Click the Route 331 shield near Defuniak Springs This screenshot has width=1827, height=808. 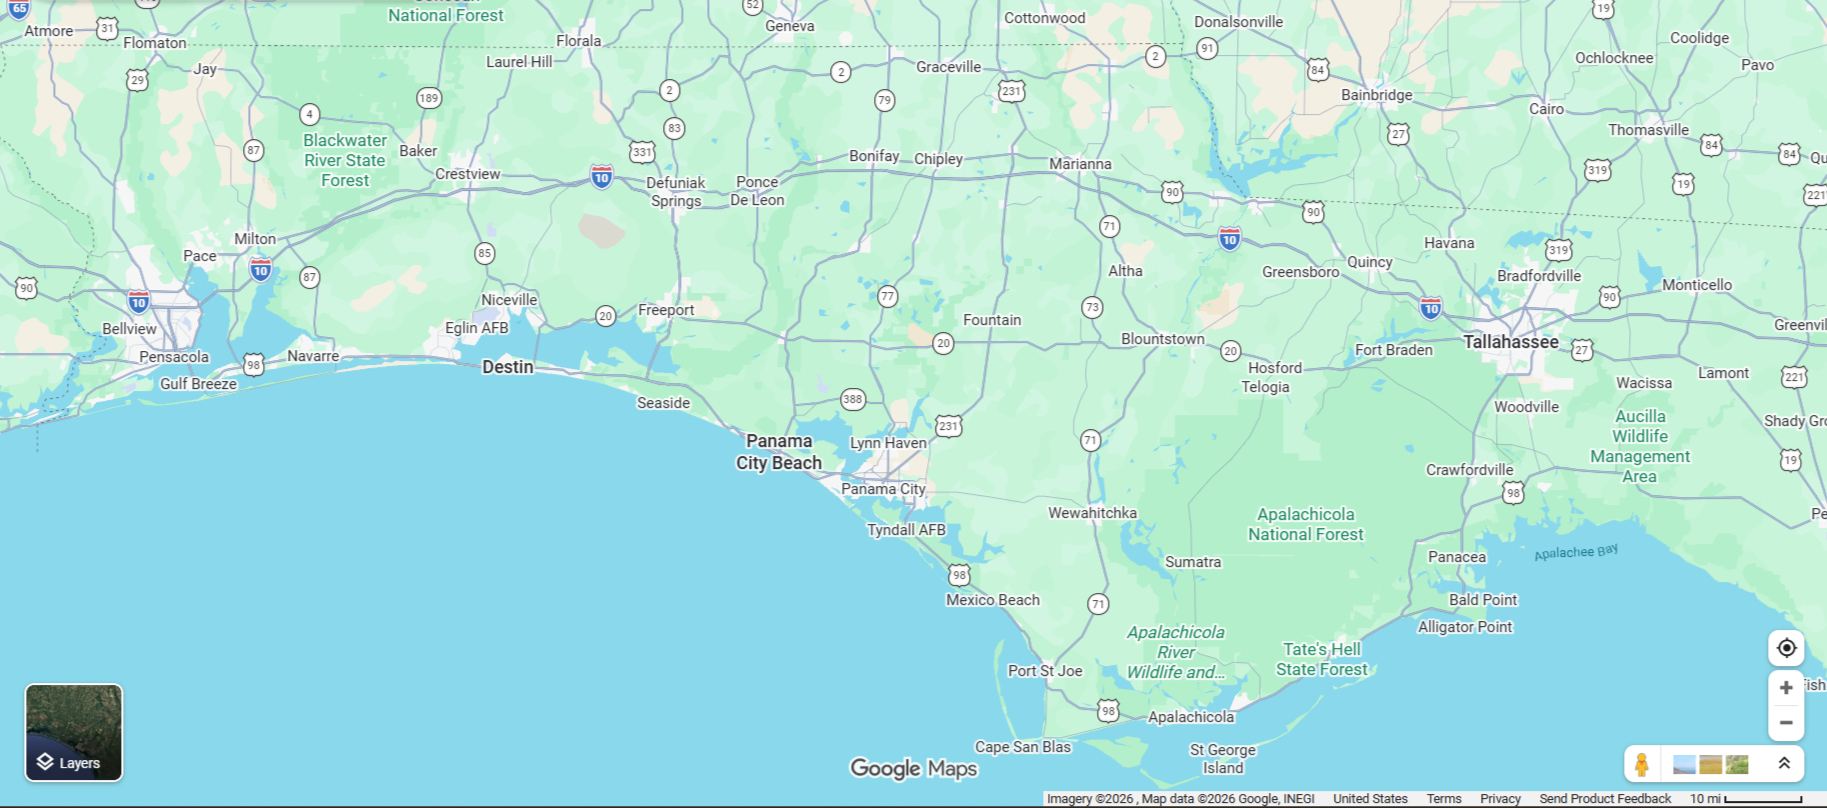pos(642,152)
